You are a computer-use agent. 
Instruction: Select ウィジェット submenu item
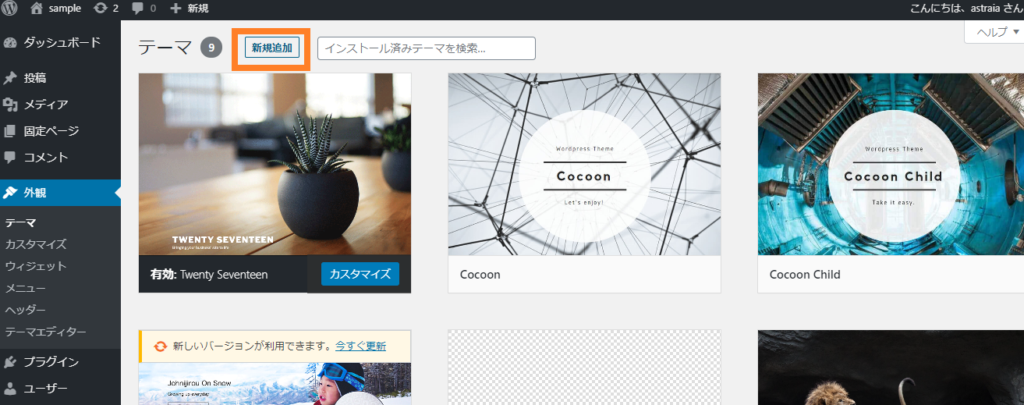click(36, 266)
